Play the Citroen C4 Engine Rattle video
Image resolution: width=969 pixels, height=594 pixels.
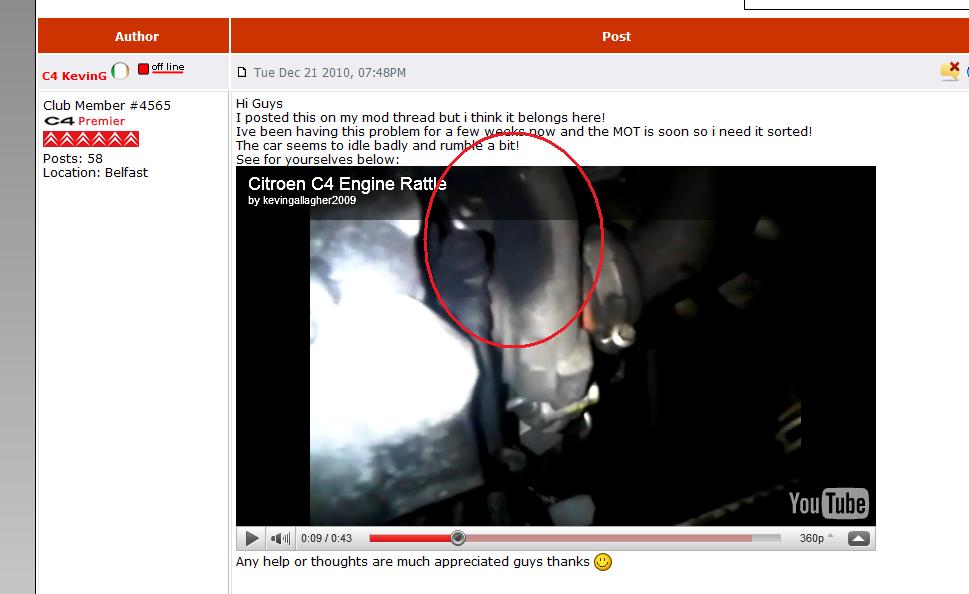click(x=252, y=538)
